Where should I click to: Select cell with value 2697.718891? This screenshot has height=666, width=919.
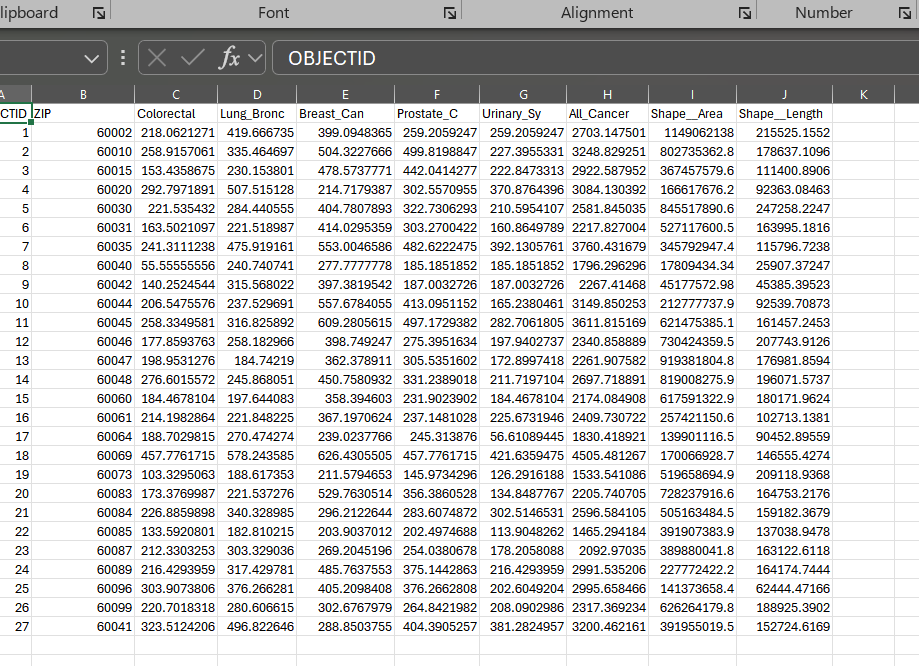607,379
